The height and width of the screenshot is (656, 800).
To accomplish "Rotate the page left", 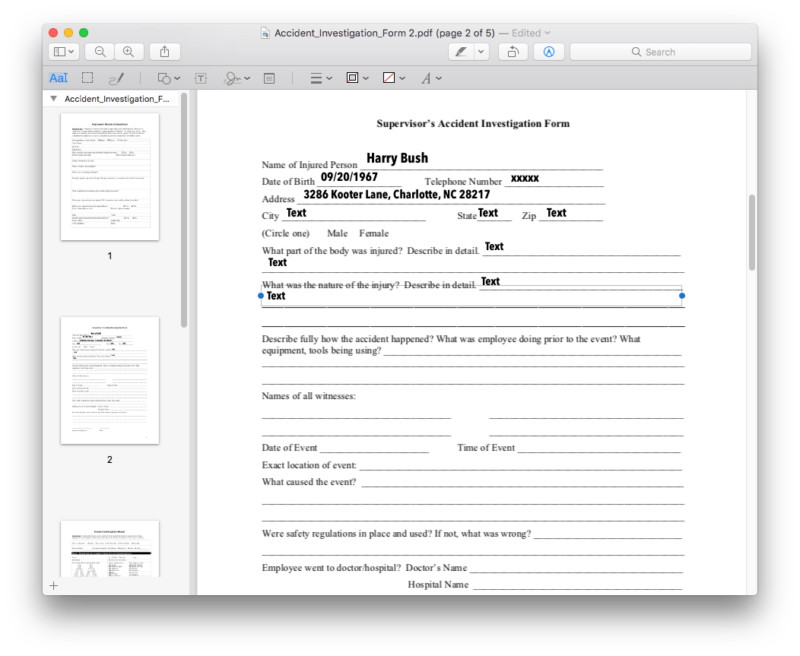I will click(513, 52).
